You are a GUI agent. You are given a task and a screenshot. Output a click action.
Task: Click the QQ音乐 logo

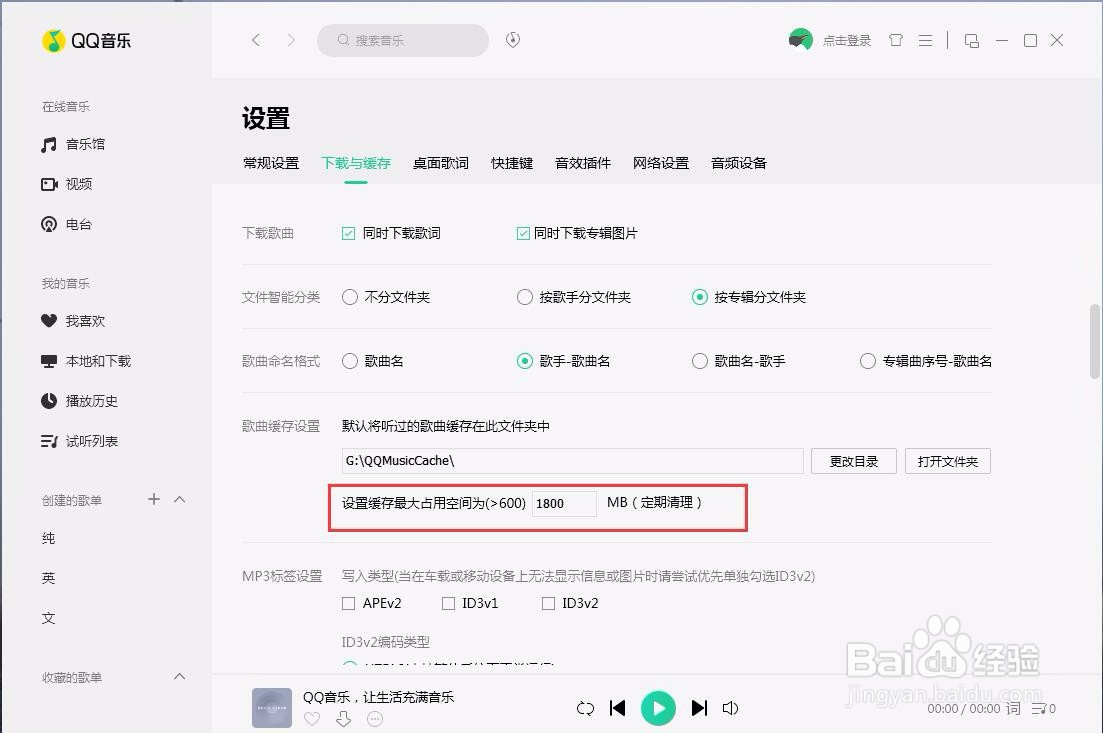[87, 41]
